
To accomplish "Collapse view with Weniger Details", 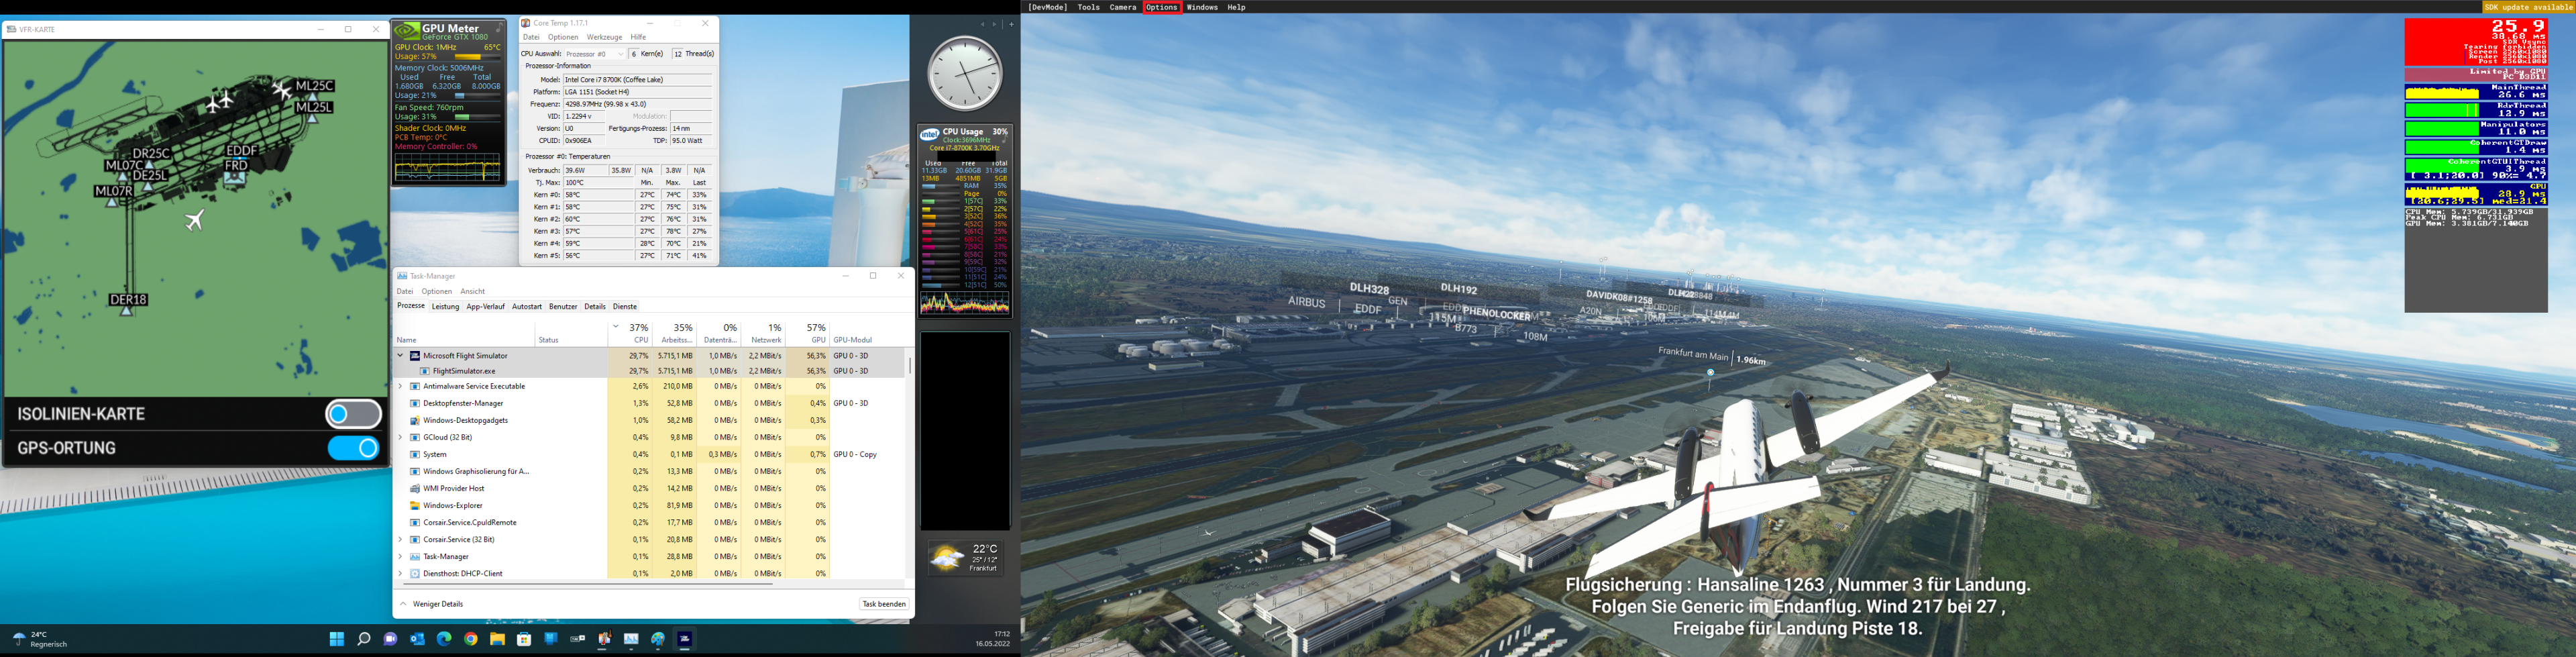I will (x=431, y=604).
